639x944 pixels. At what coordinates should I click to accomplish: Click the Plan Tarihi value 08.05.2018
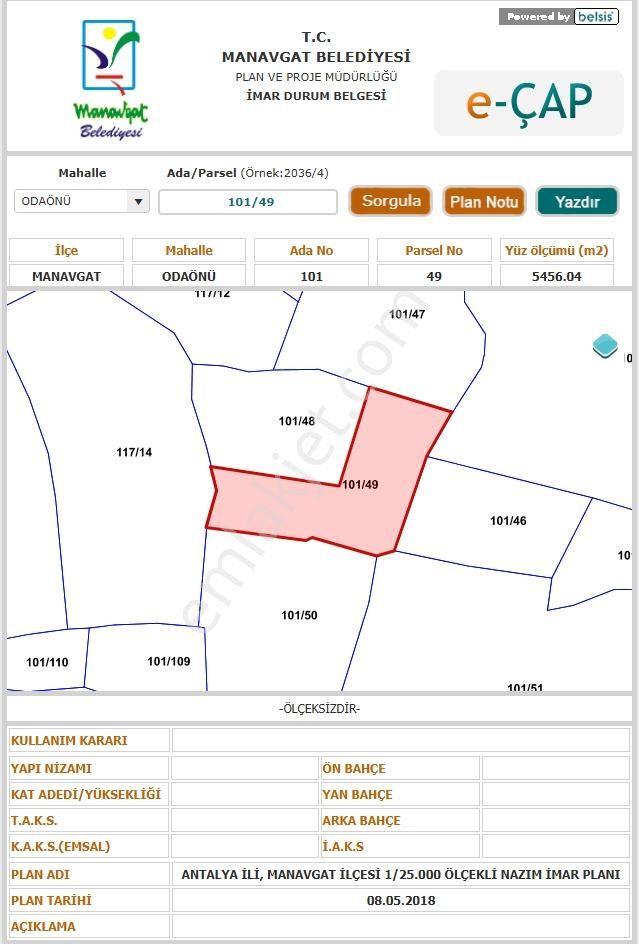coord(400,900)
